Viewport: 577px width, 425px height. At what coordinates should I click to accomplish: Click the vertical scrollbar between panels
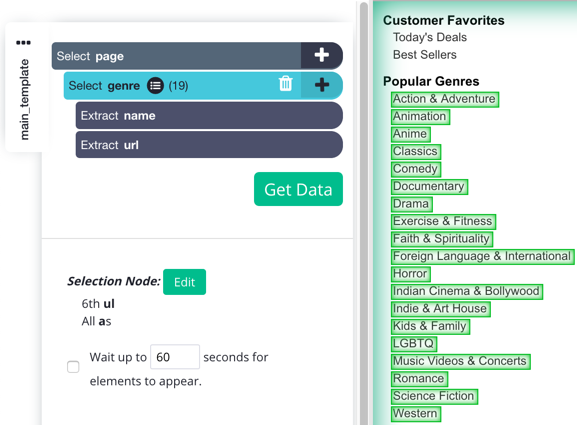(x=364, y=213)
